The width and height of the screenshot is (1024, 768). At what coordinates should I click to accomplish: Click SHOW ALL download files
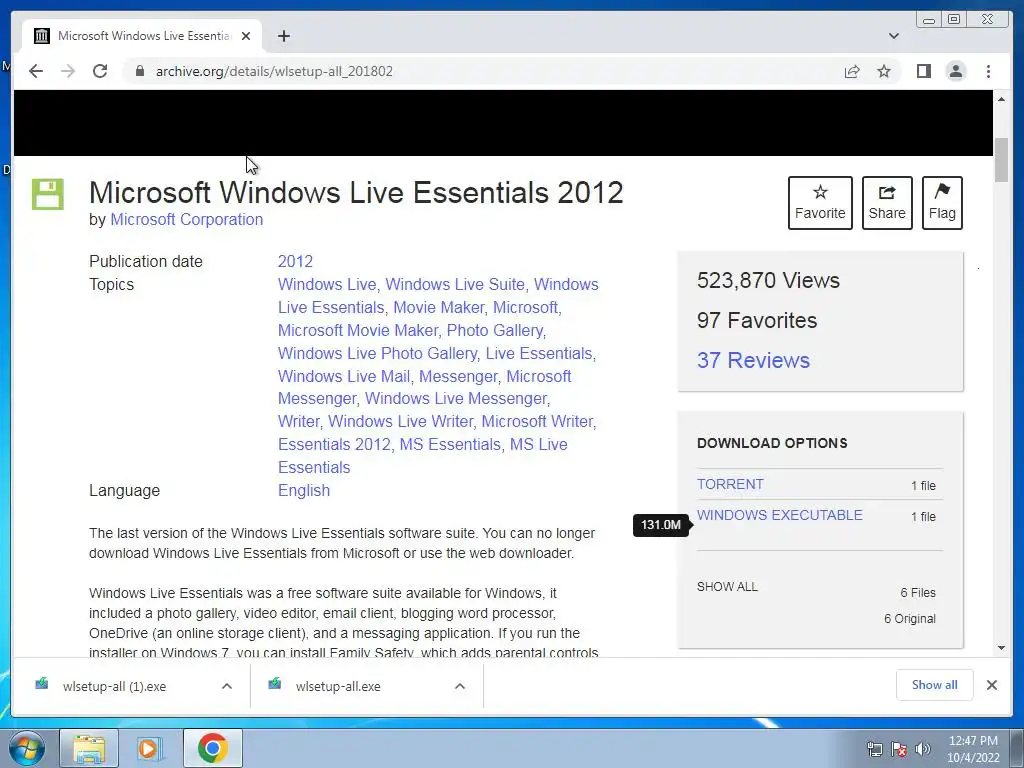[727, 586]
